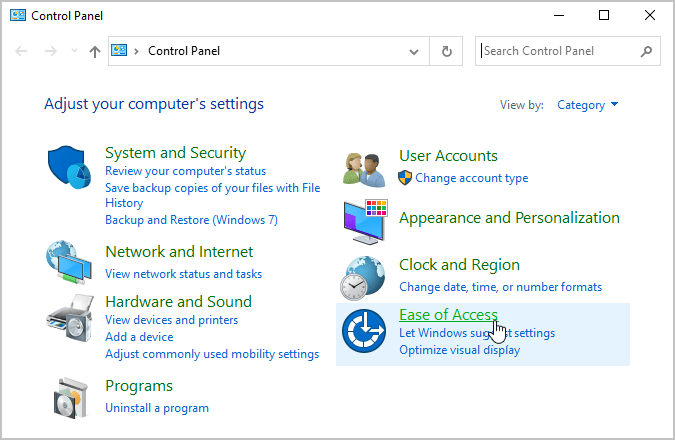Screen dimensions: 675x440
Task: Open the Hardware and Sound printer icon
Action: tap(70, 318)
